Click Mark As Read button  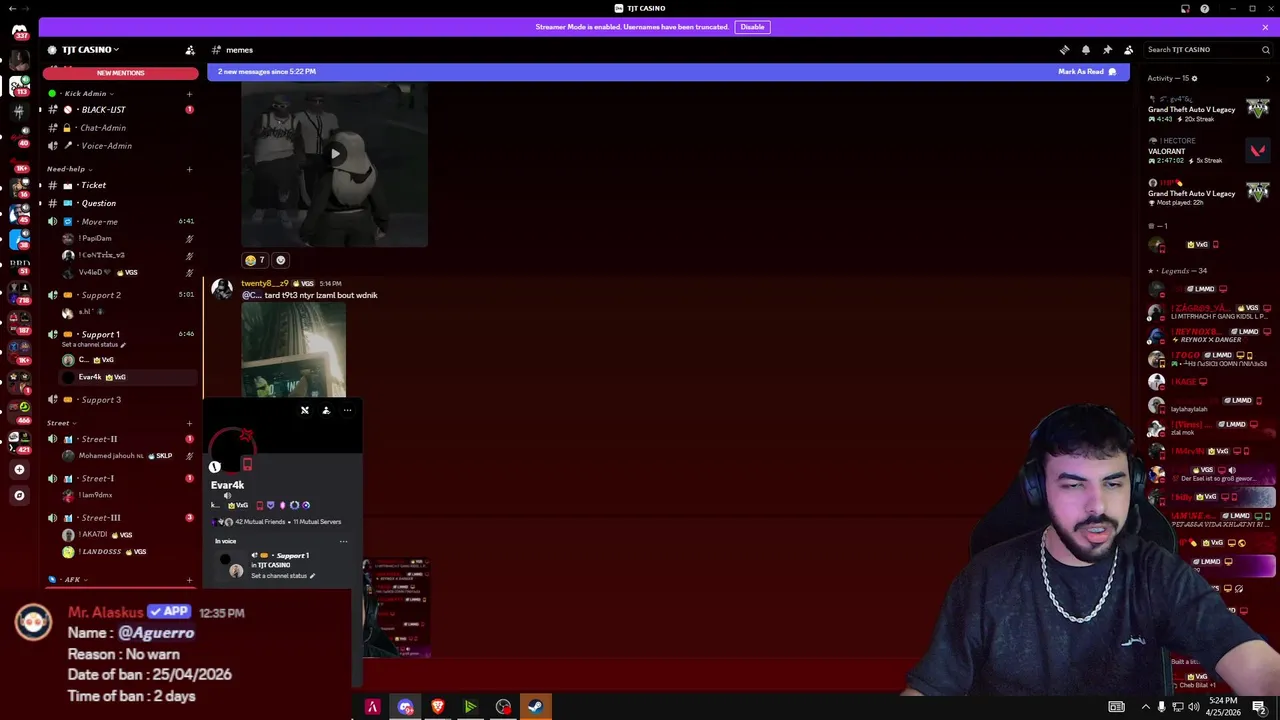click(1087, 72)
